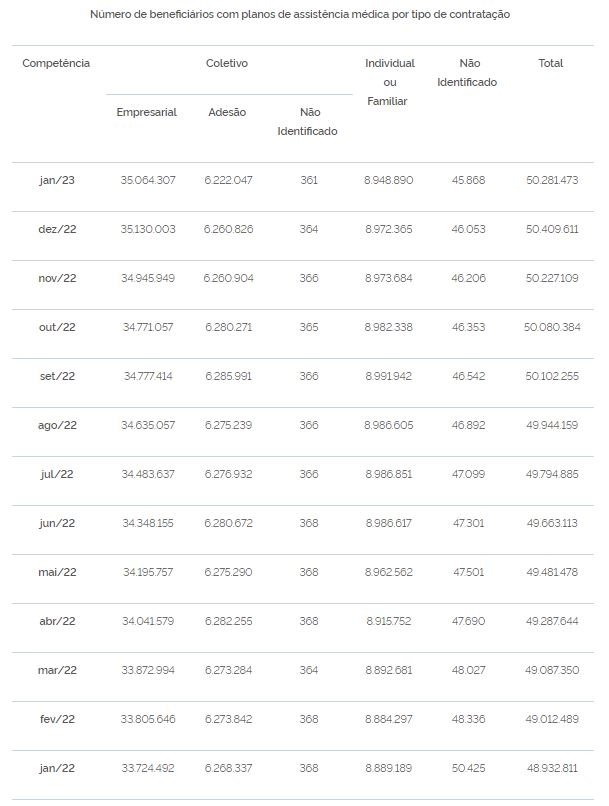
Task: Click Individual value 8.986.605 for ago/22
Action: point(389,425)
